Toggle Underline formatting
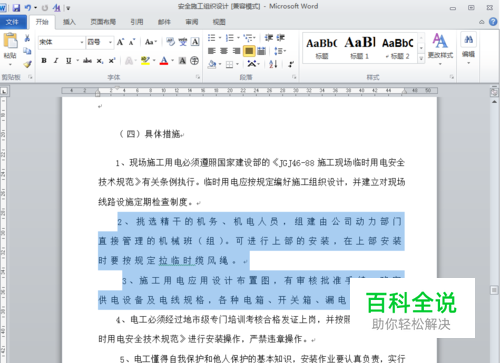500x363 pixels. [x=68, y=61]
